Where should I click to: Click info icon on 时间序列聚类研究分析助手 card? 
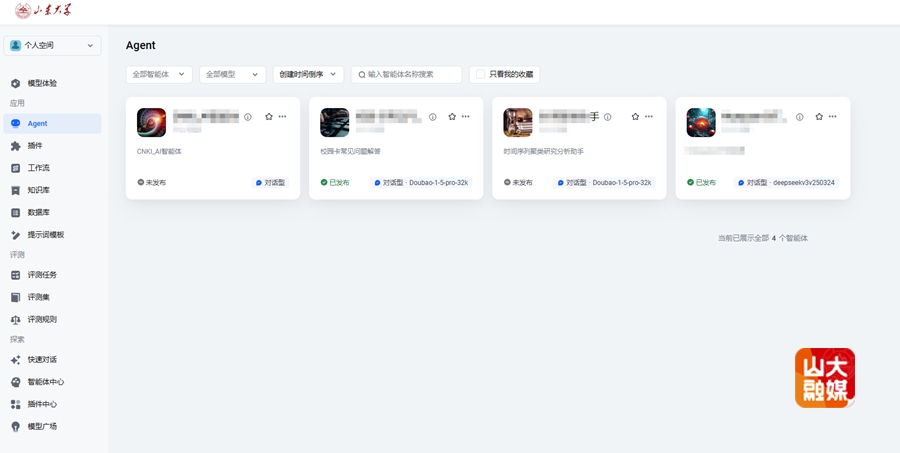(x=615, y=117)
